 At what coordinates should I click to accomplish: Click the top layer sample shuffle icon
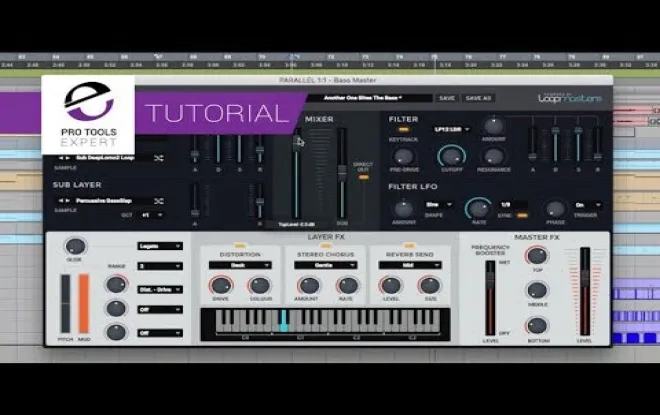tap(159, 158)
